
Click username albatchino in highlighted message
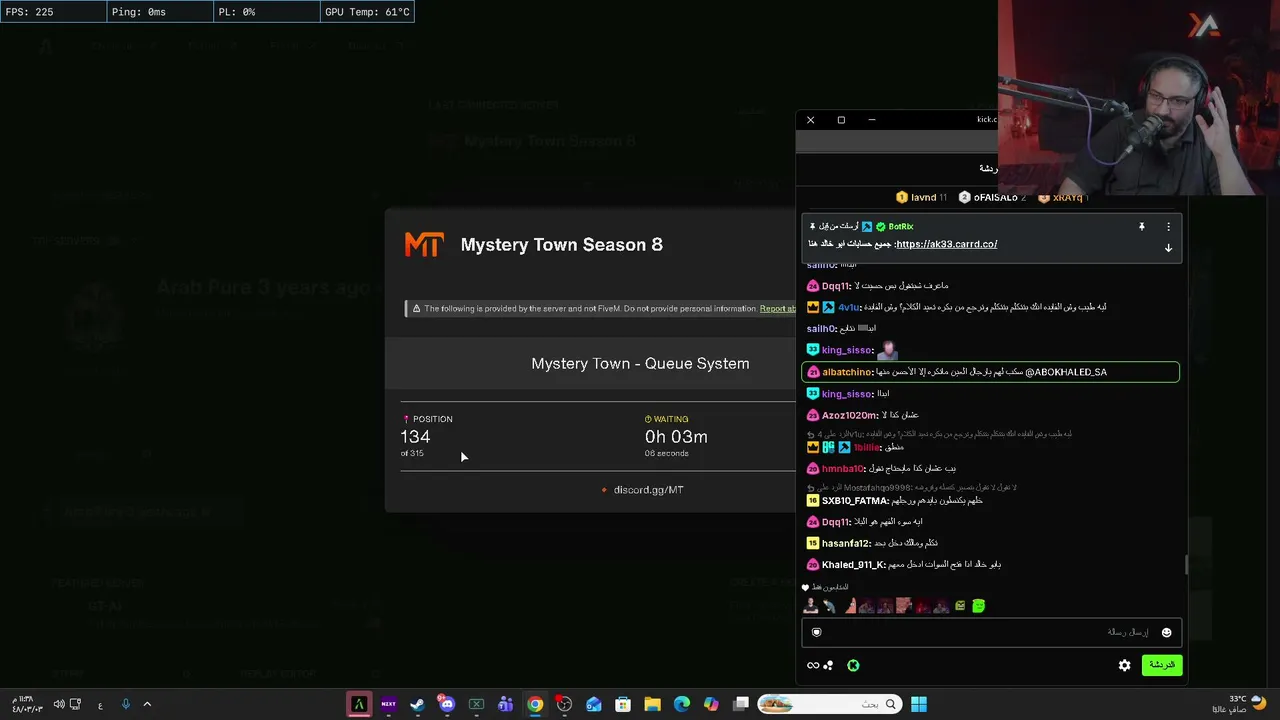(847, 372)
